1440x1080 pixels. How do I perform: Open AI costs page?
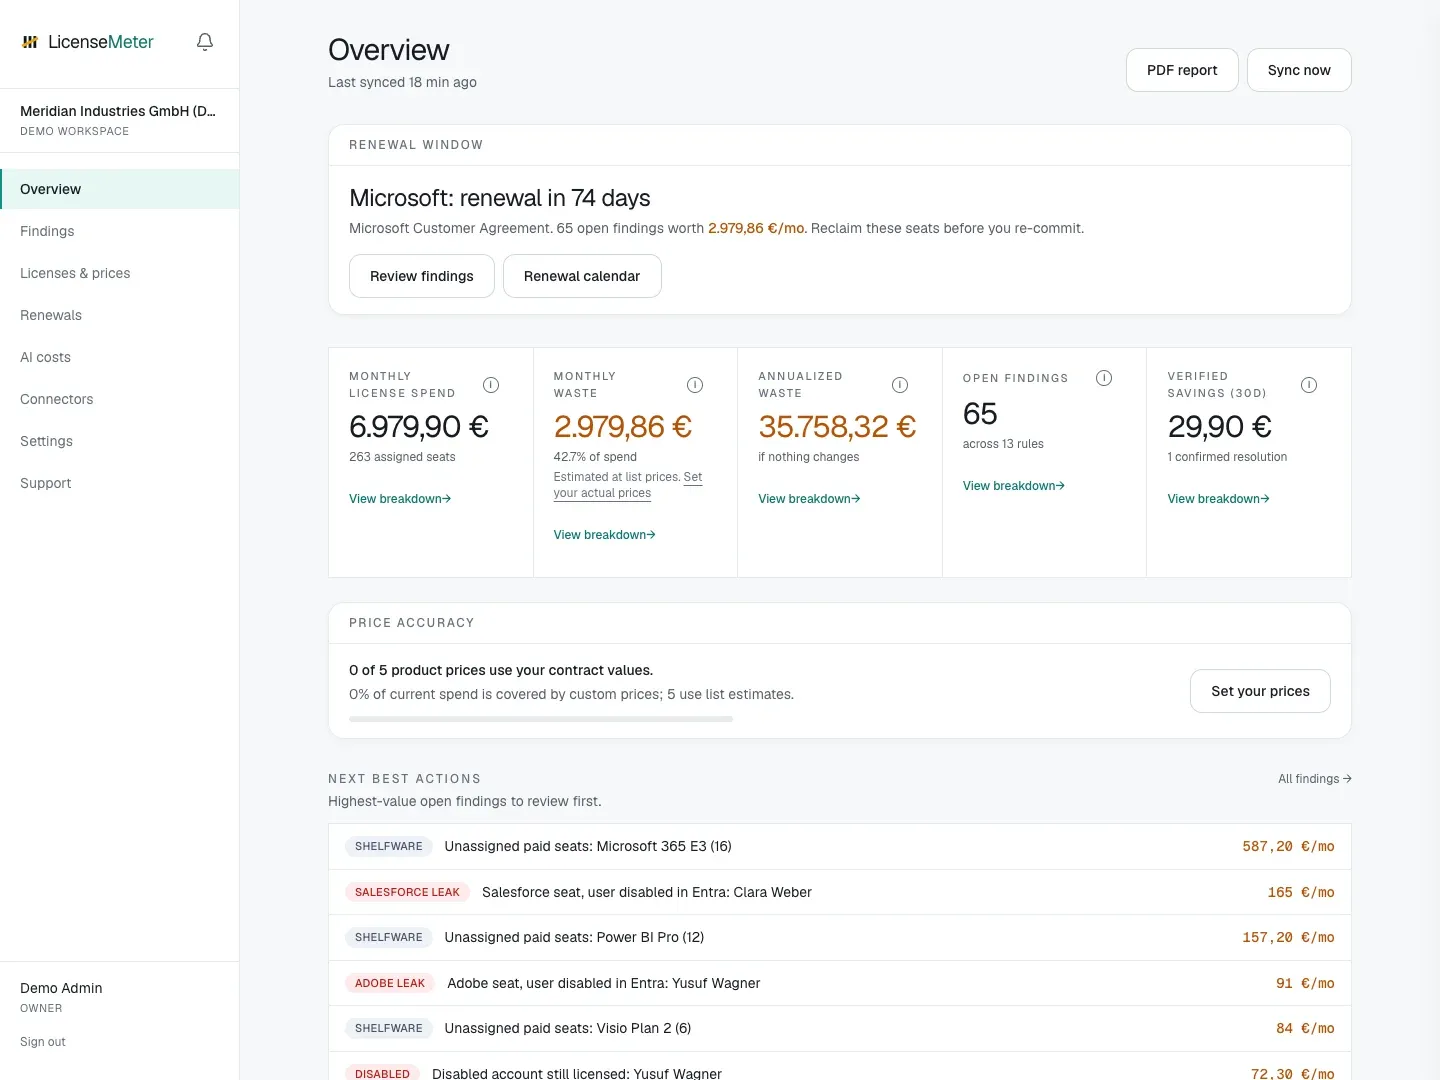click(120, 357)
